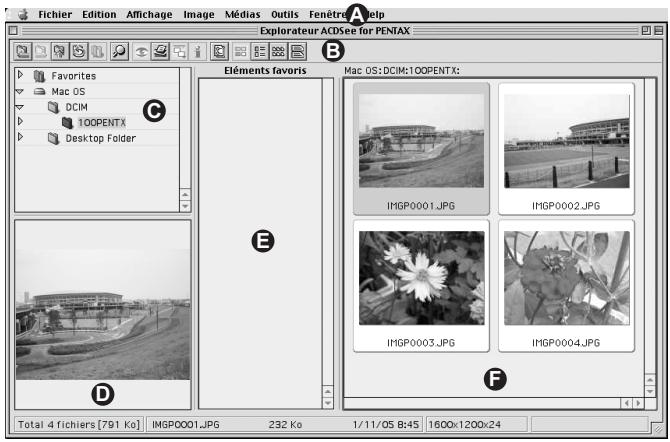This screenshot has height=442, width=670.
Task: Select the IMGP0003.JPG flower thumbnail
Action: point(421,286)
